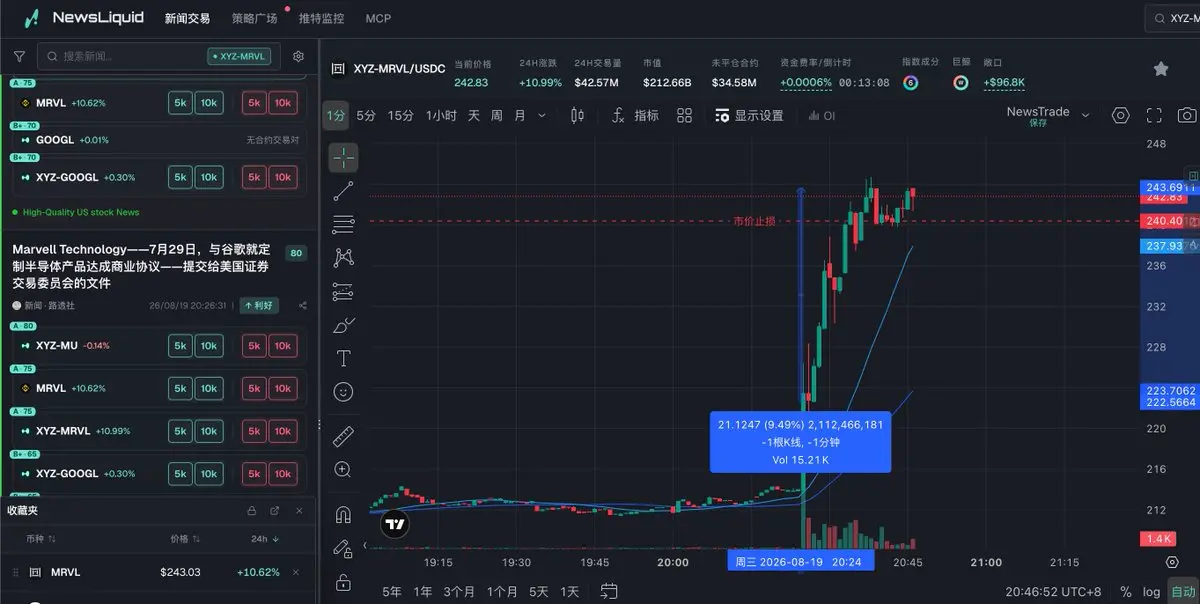Set chart range to 3个月
The image size is (1200, 604).
click(x=460, y=591)
